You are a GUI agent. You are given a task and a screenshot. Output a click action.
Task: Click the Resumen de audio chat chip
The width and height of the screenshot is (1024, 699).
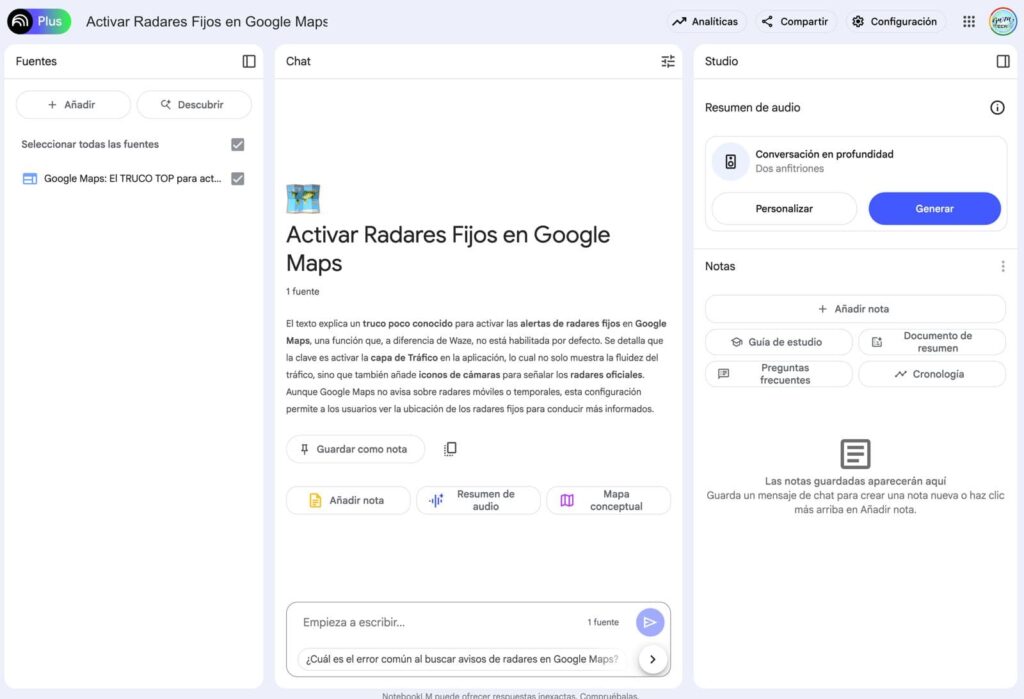[478, 500]
